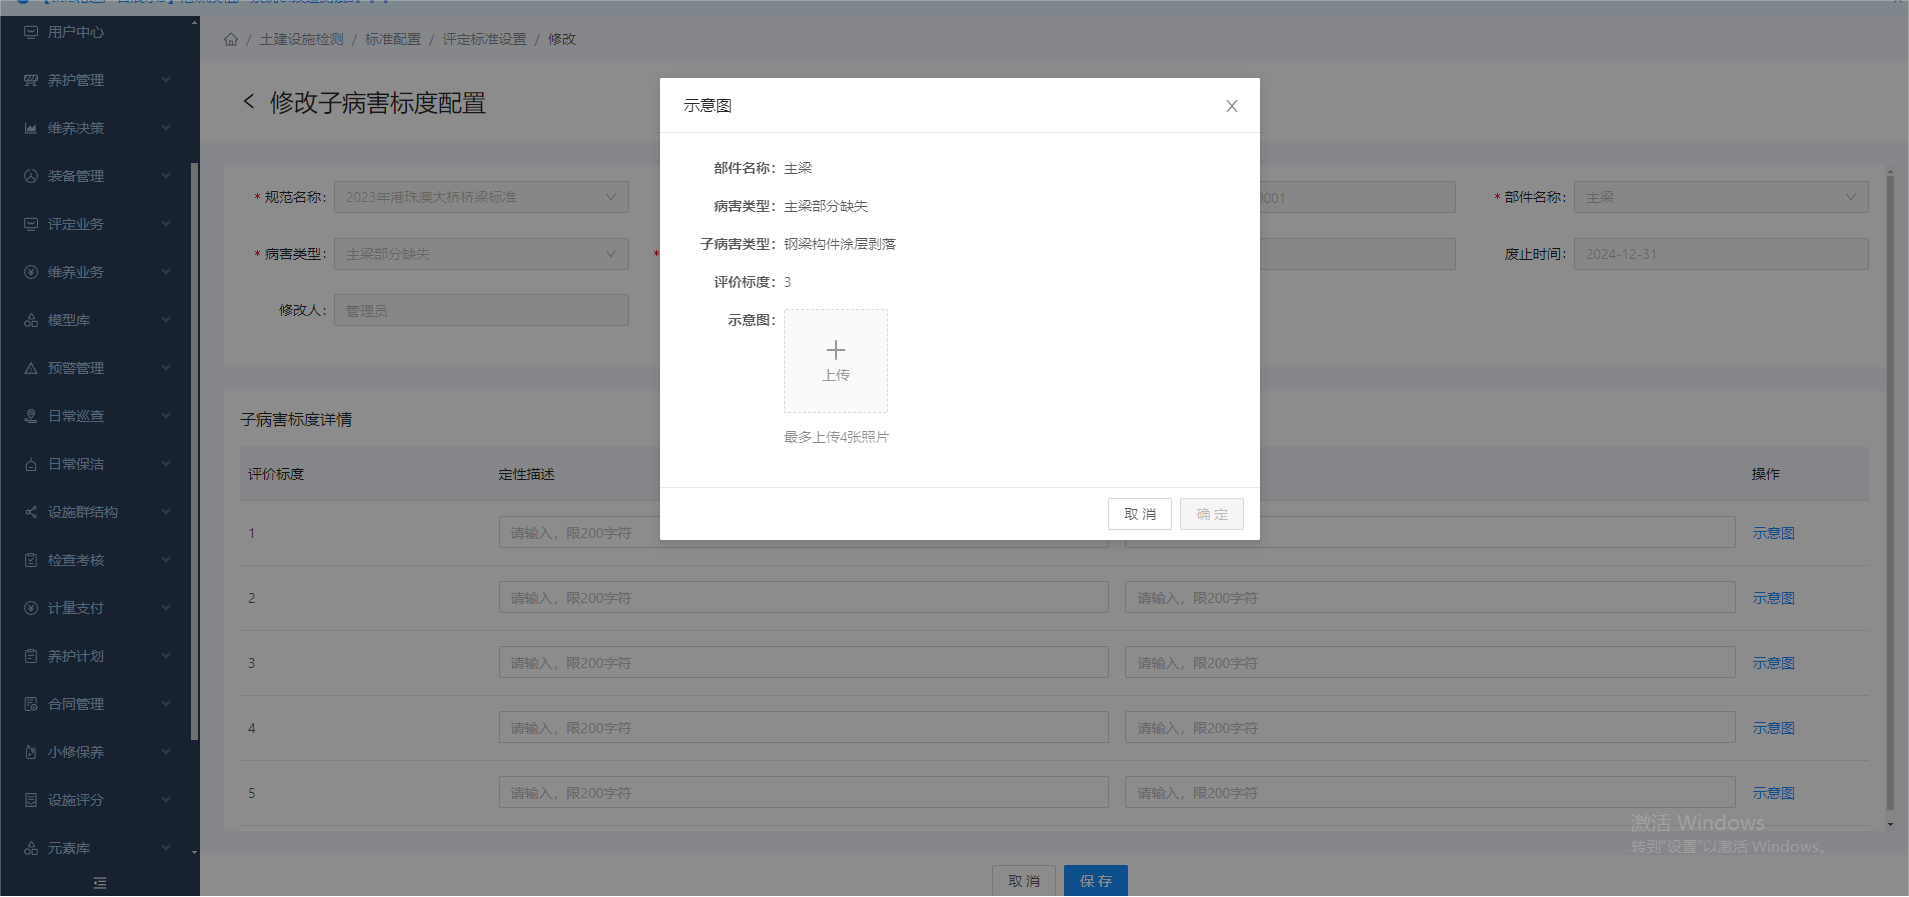Viewport: 1909px width, 897px height.
Task: Click the 修改人 field
Action: click(x=481, y=310)
